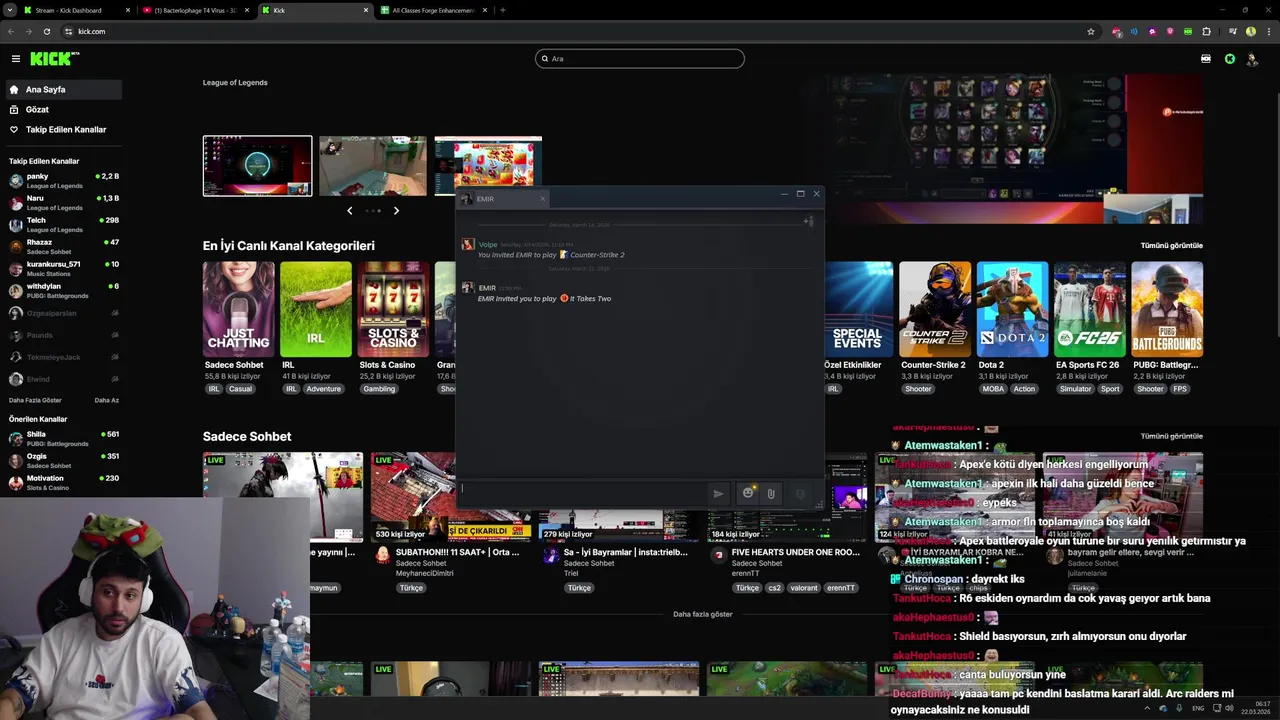Open followed channel kurankursu_571
Viewport: 1280px width, 720px height.
[x=64, y=269]
